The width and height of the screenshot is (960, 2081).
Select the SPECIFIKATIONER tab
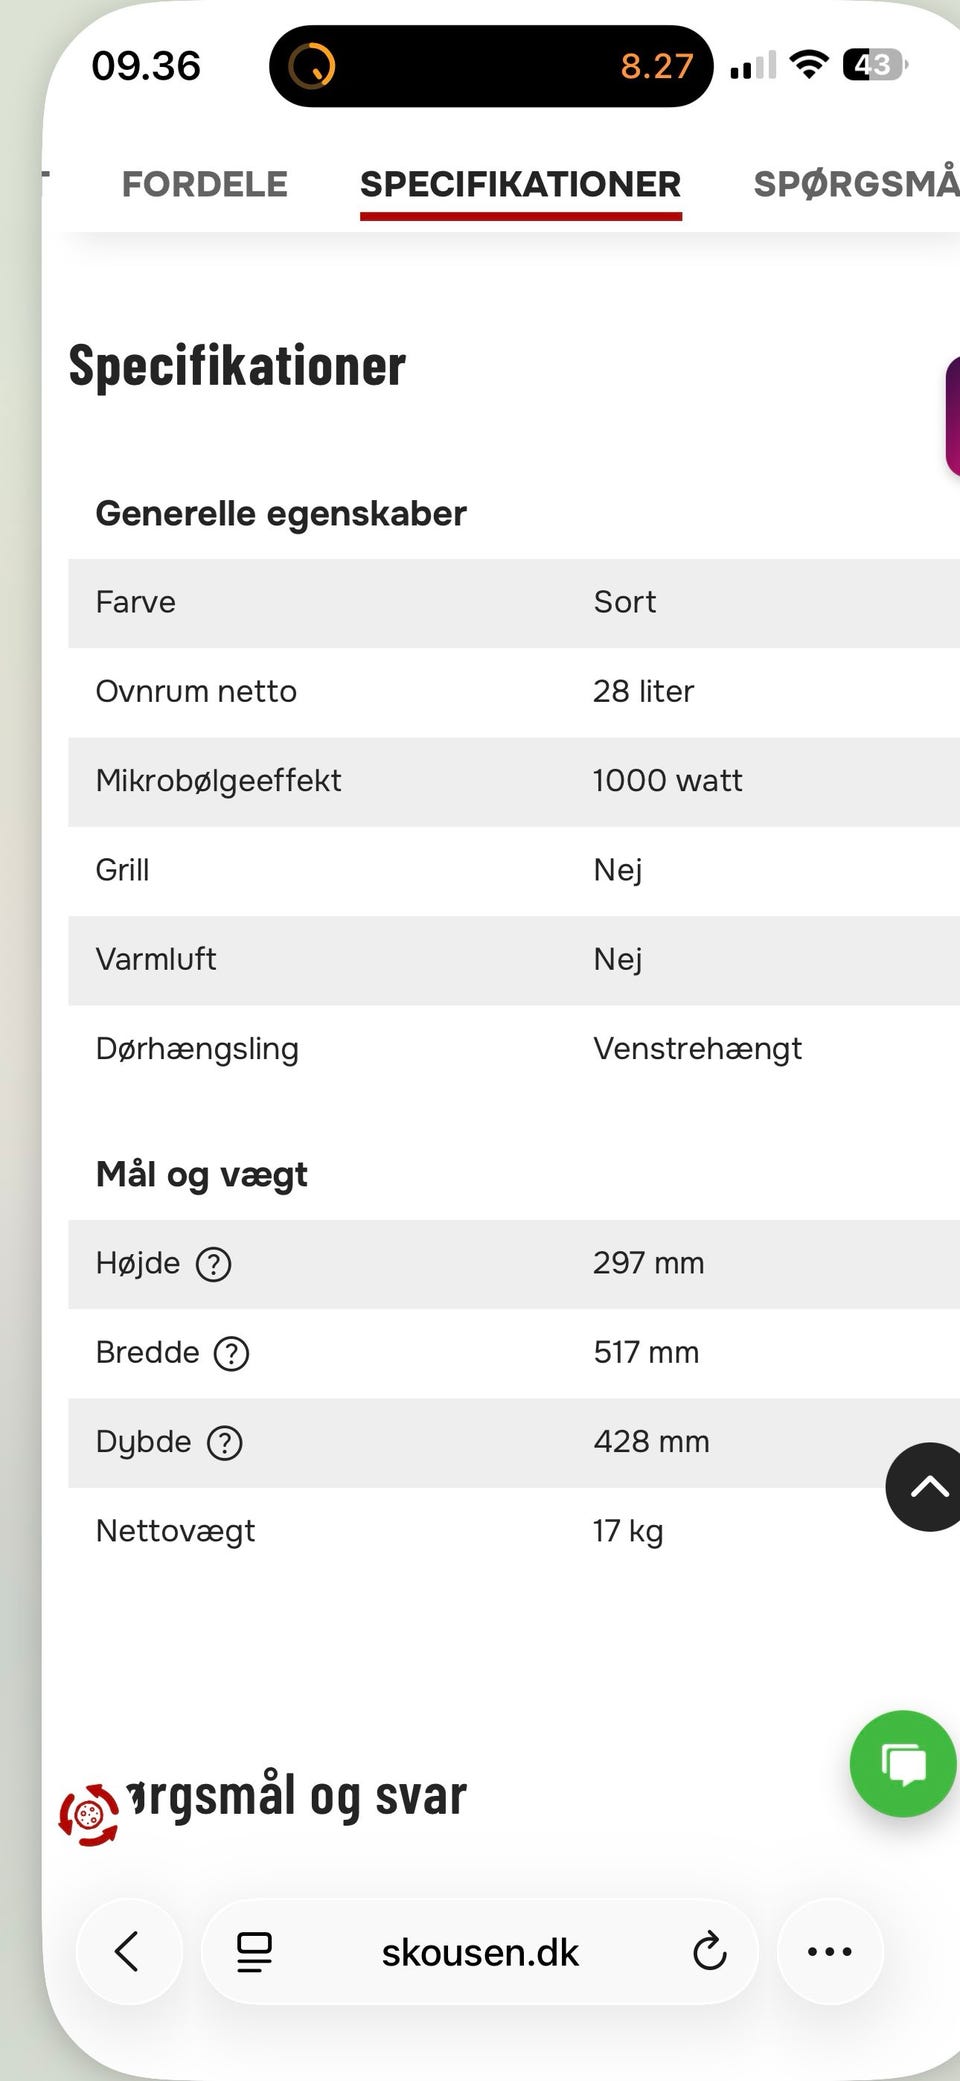pyautogui.click(x=521, y=184)
